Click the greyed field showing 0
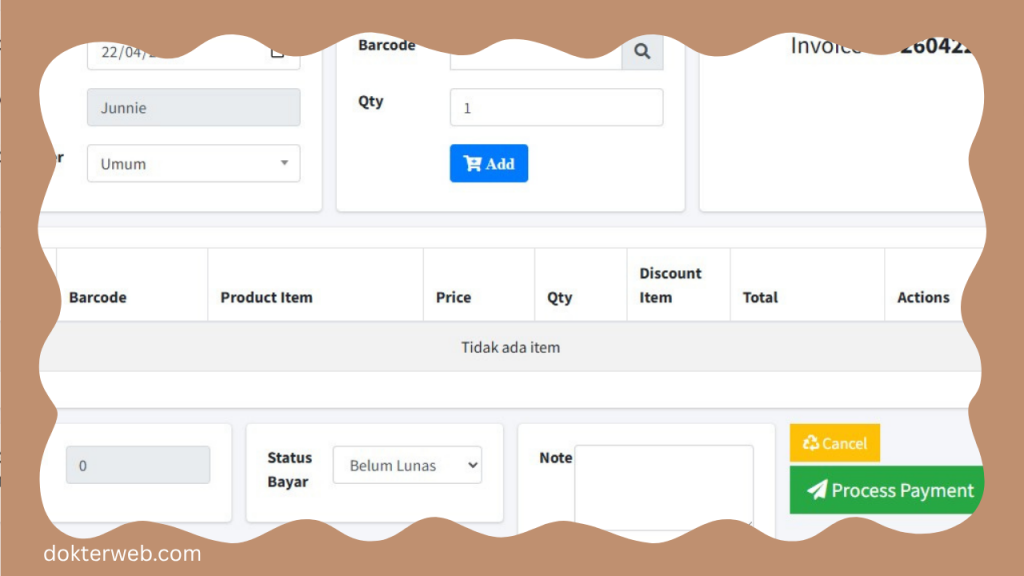The width and height of the screenshot is (1024, 576). pyautogui.click(x=138, y=465)
